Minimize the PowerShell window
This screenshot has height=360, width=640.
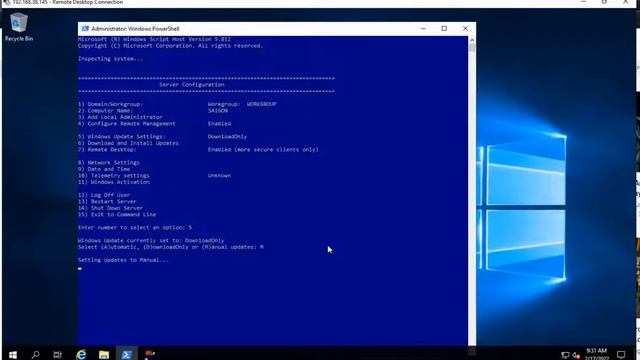[423, 29]
